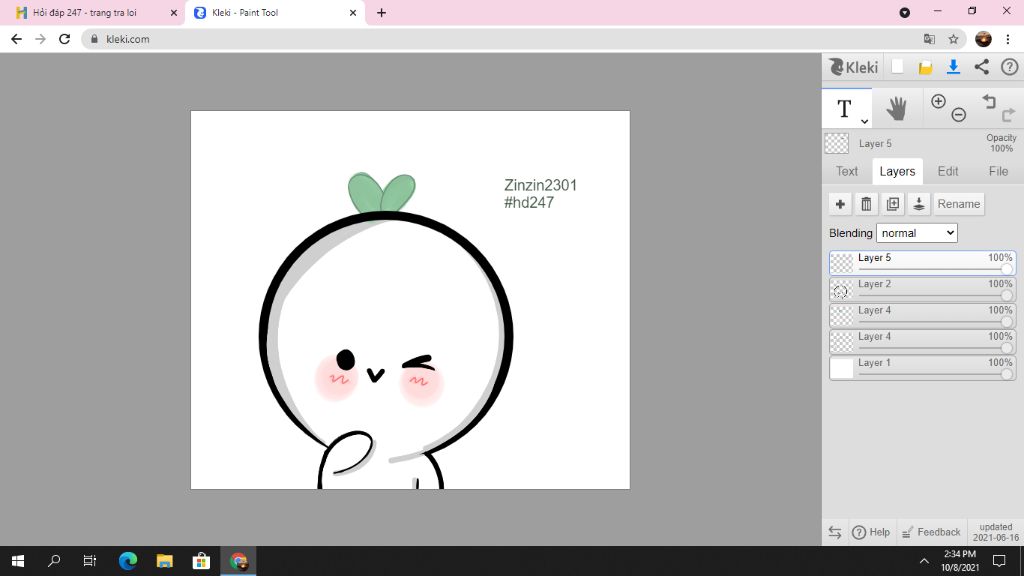Image resolution: width=1024 pixels, height=576 pixels.
Task: Merge the layer down
Action: [x=919, y=204]
